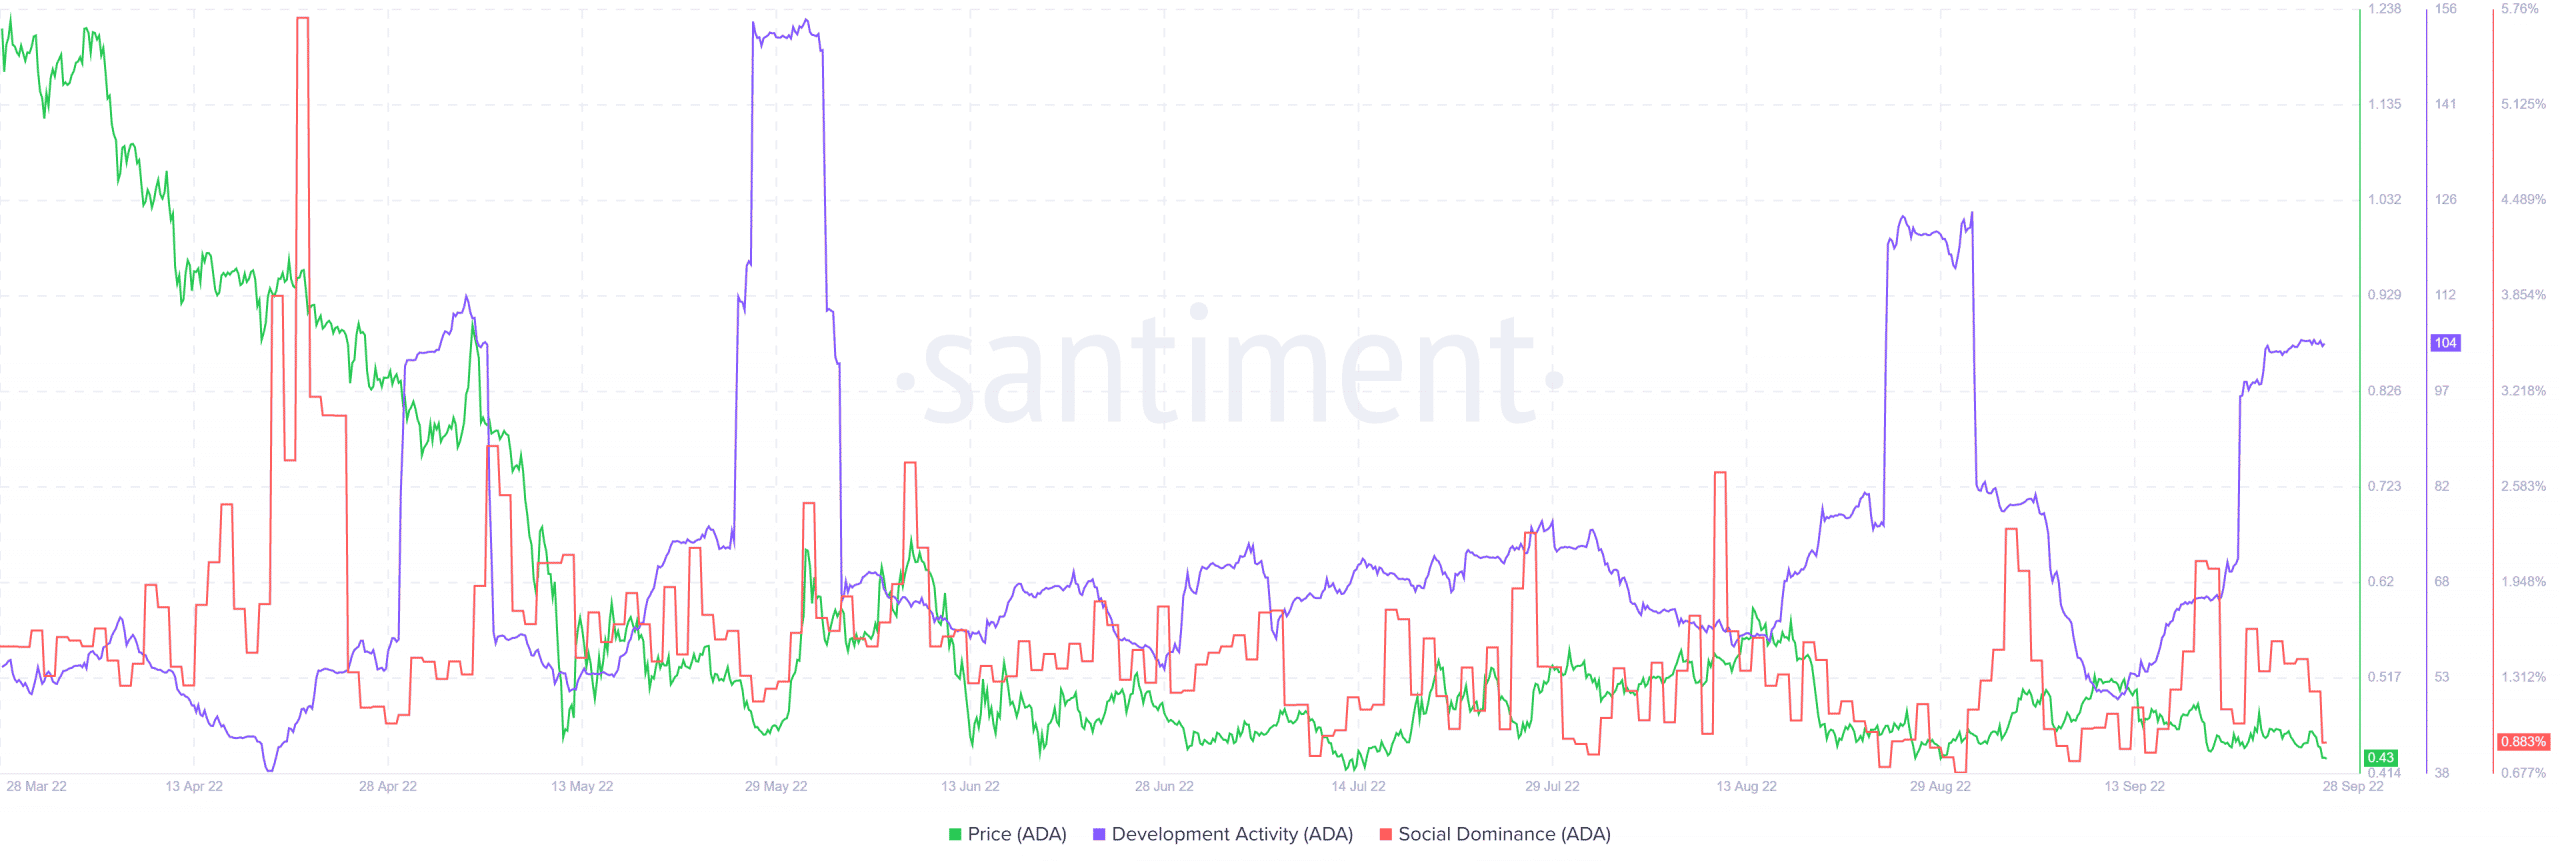Viewport: 2560px width, 867px height.
Task: Click the 156 development activity axis value
Action: coord(2445,9)
